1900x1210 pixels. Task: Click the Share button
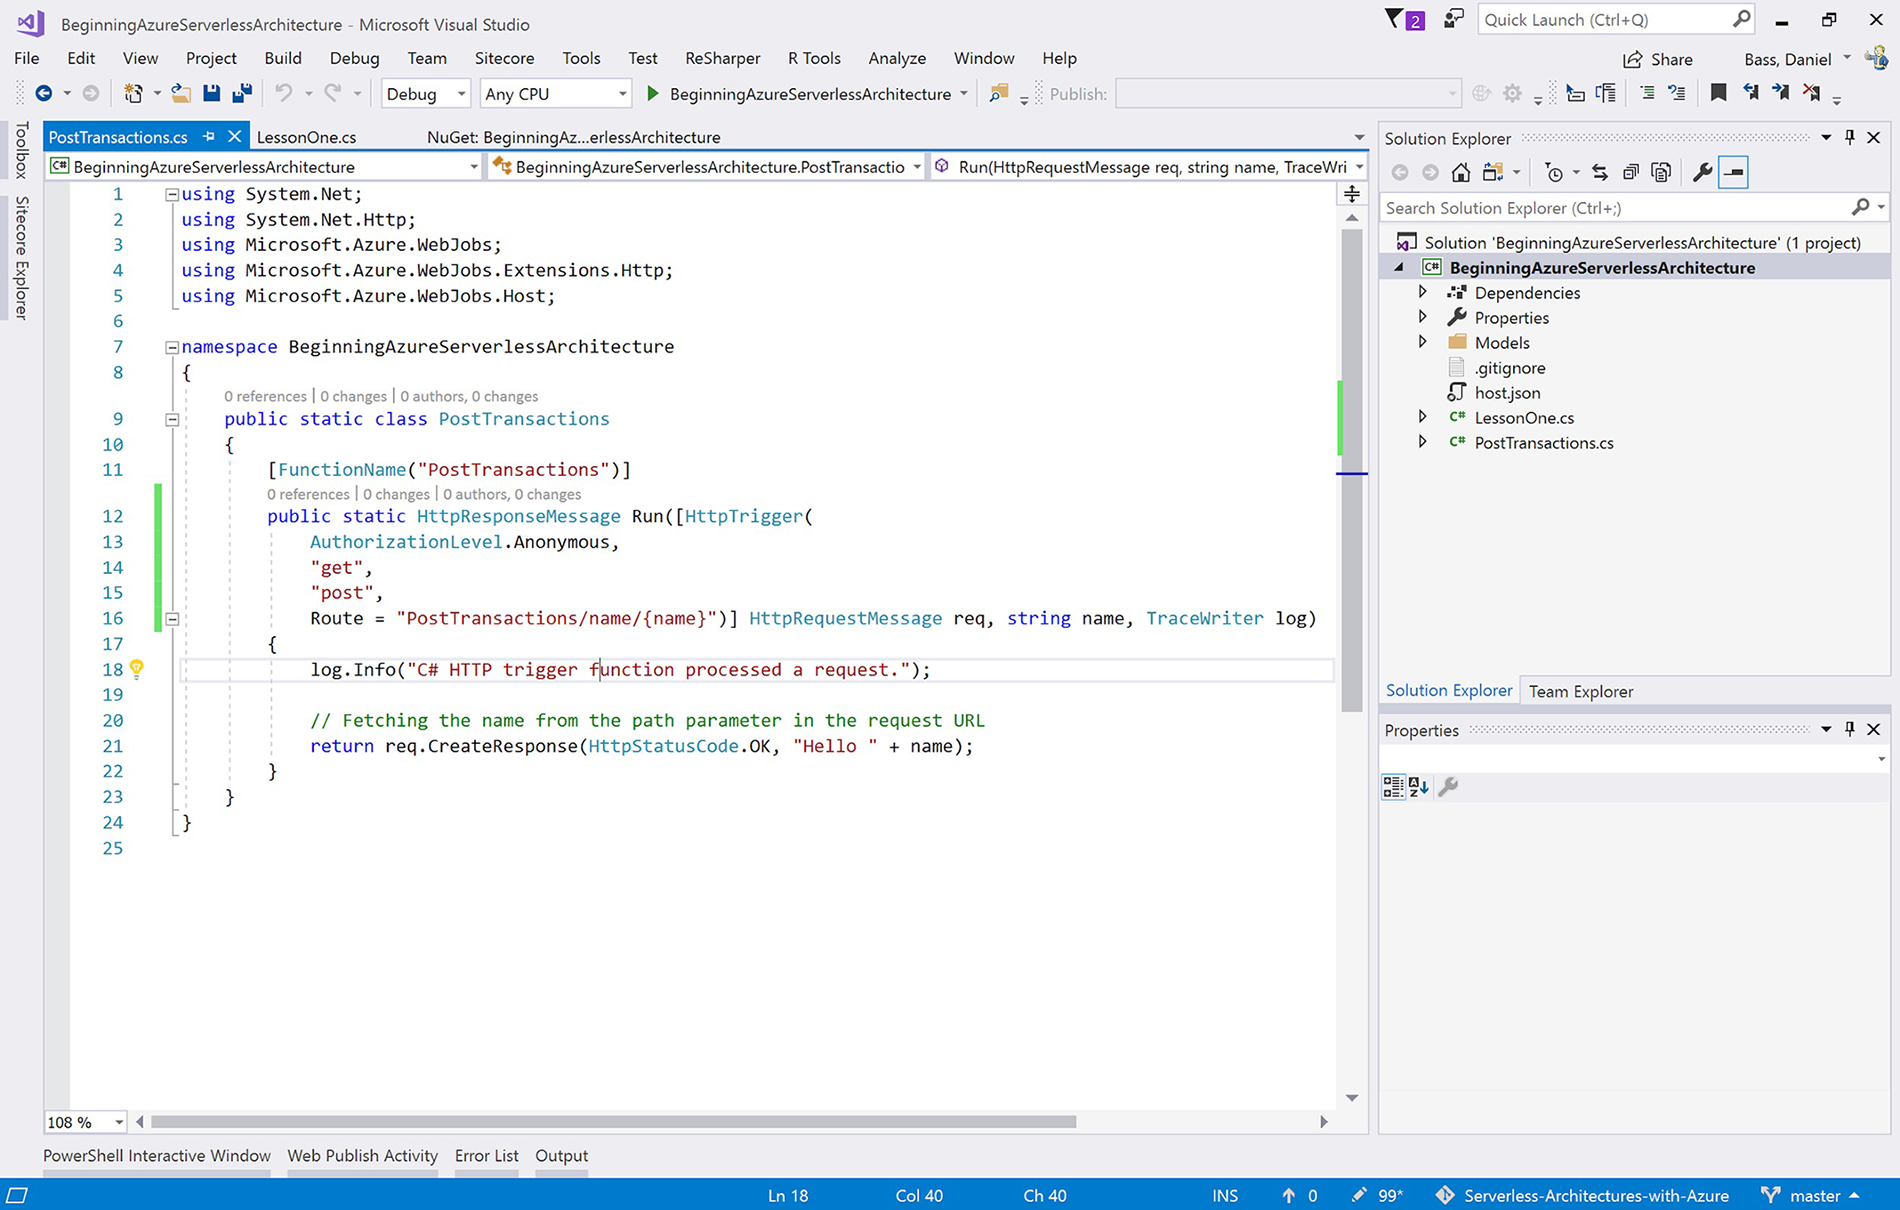1657,59
